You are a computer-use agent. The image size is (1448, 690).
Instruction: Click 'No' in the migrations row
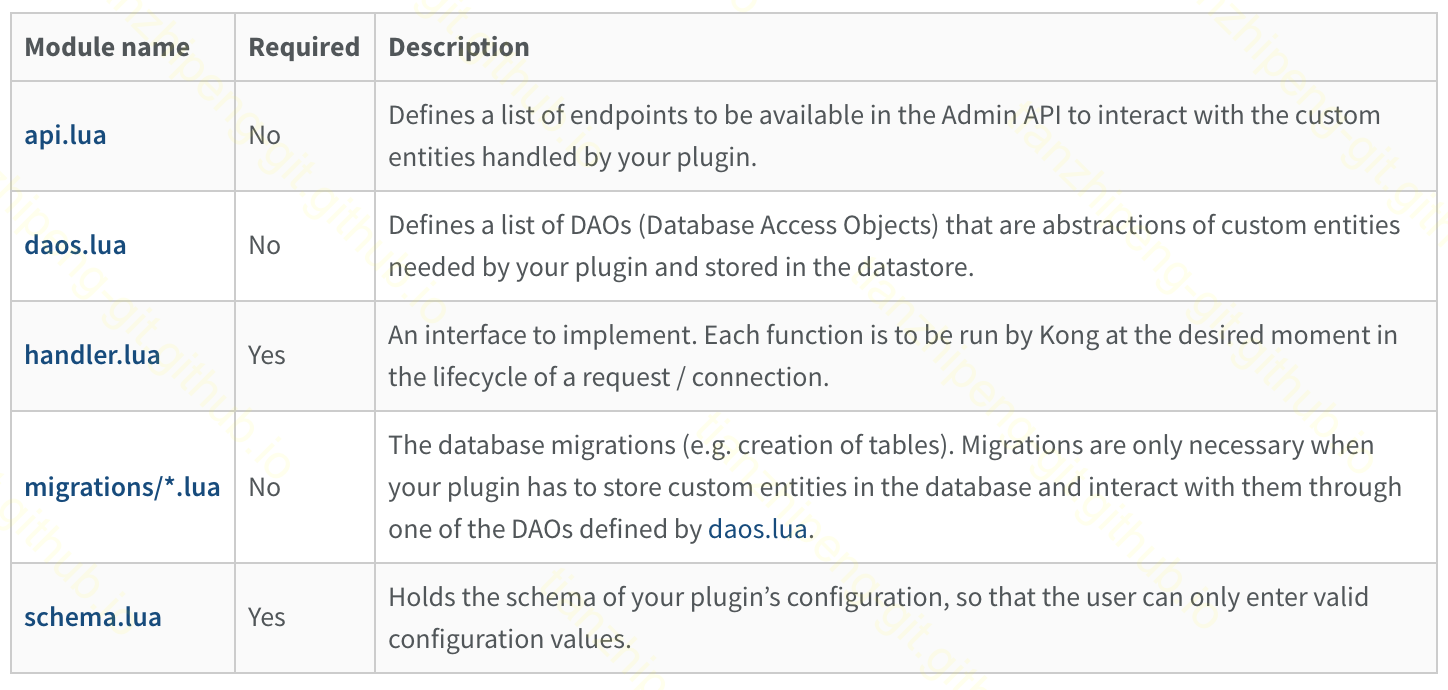pyautogui.click(x=265, y=487)
